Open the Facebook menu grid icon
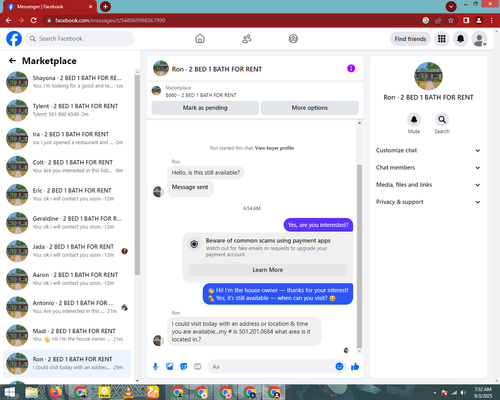500x400 pixels. tap(442, 39)
